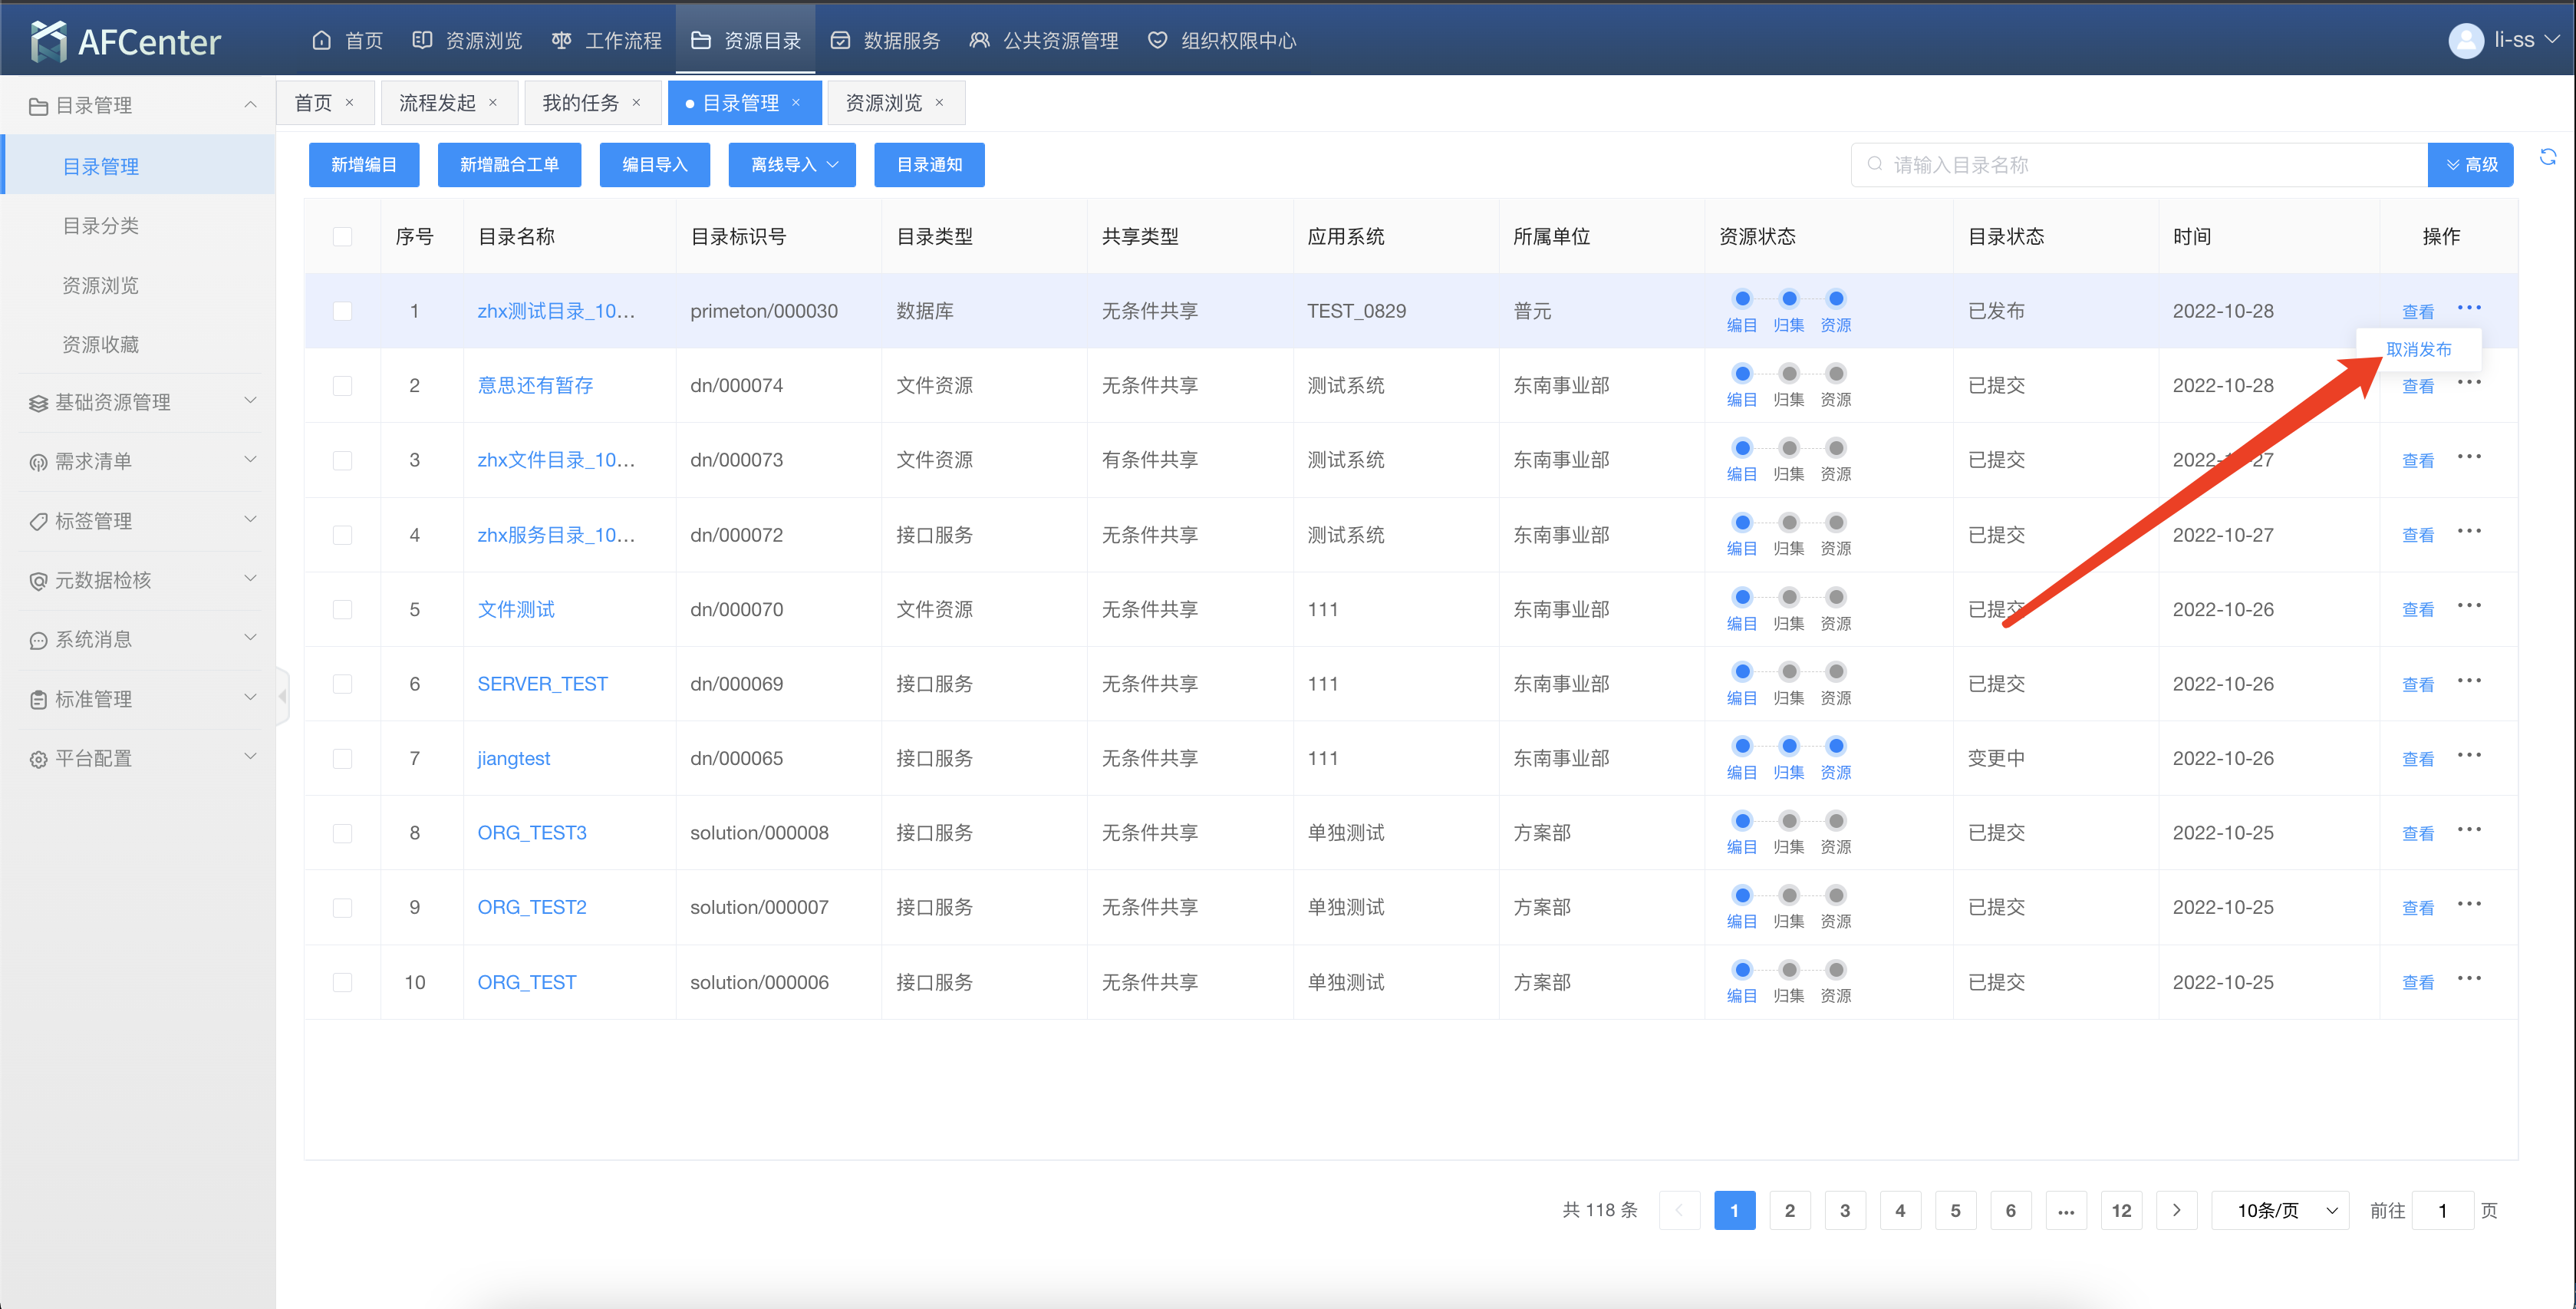
Task: Expand 标准管理 sidebar section
Action: tap(138, 699)
